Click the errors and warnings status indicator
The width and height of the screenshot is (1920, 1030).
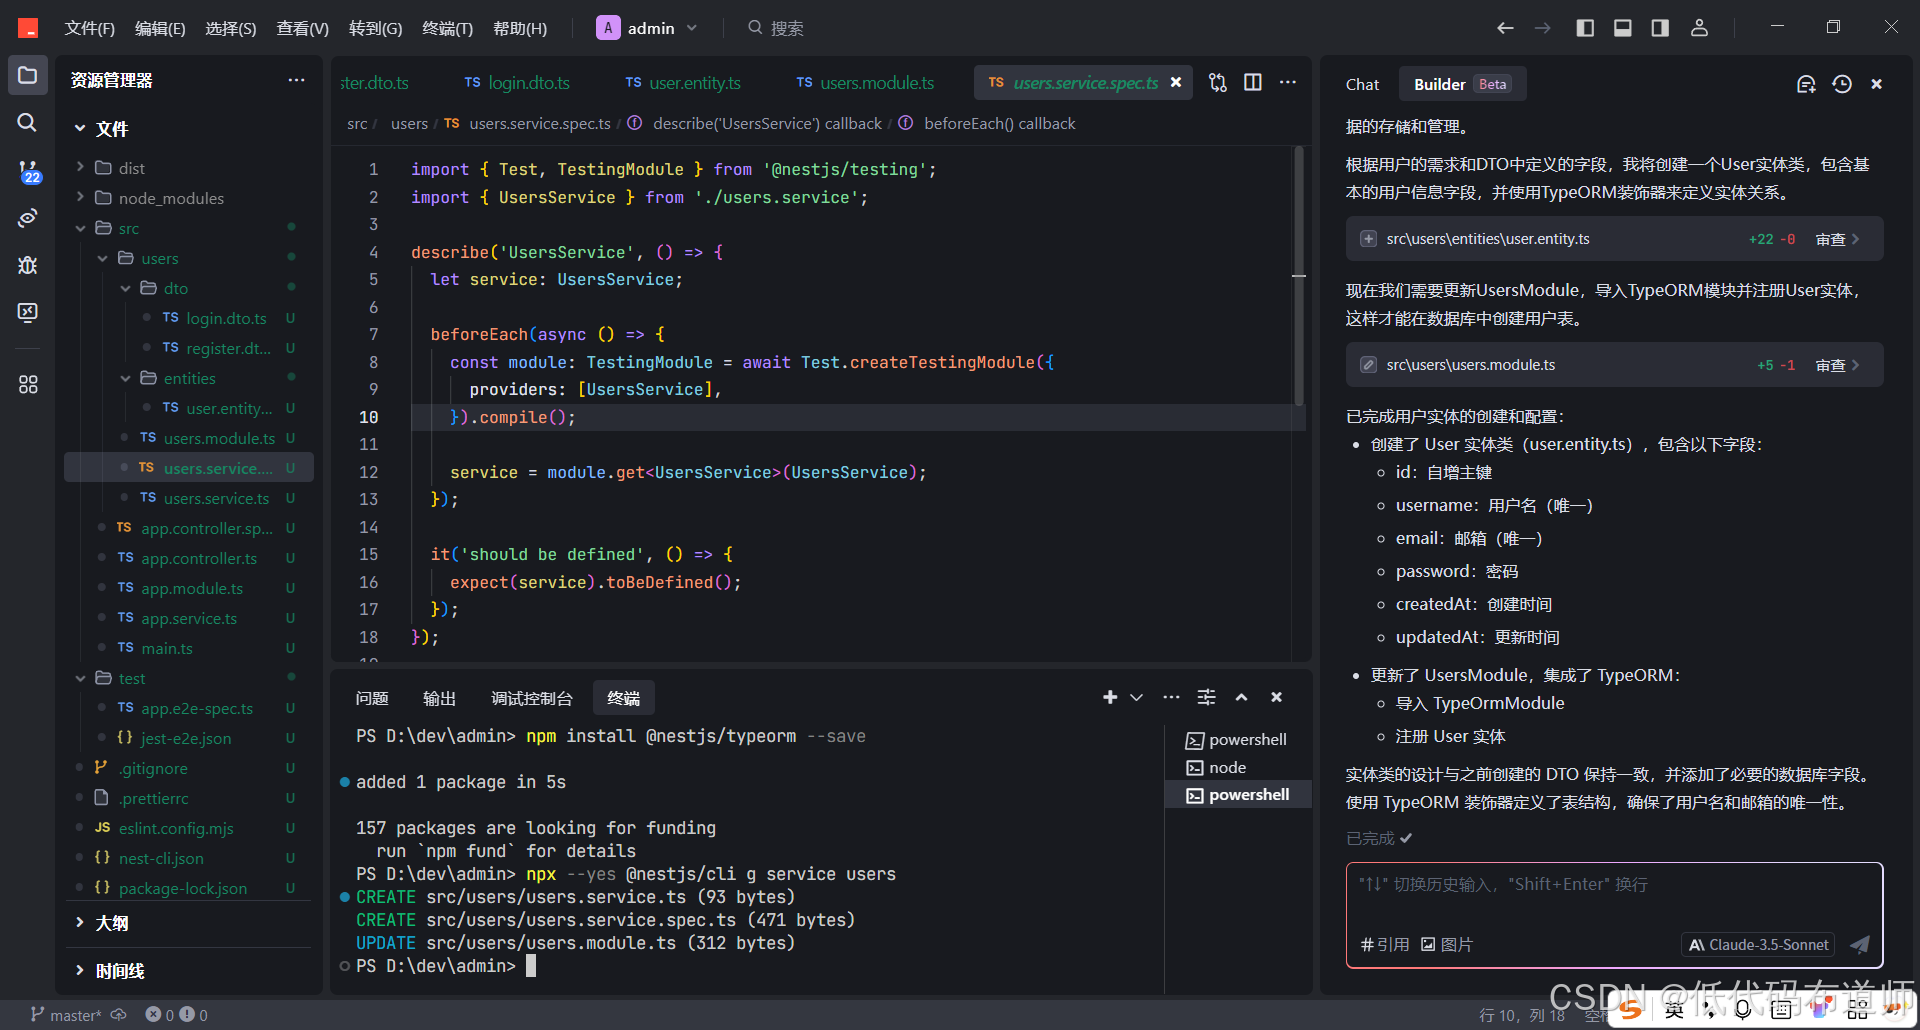pyautogui.click(x=177, y=1015)
